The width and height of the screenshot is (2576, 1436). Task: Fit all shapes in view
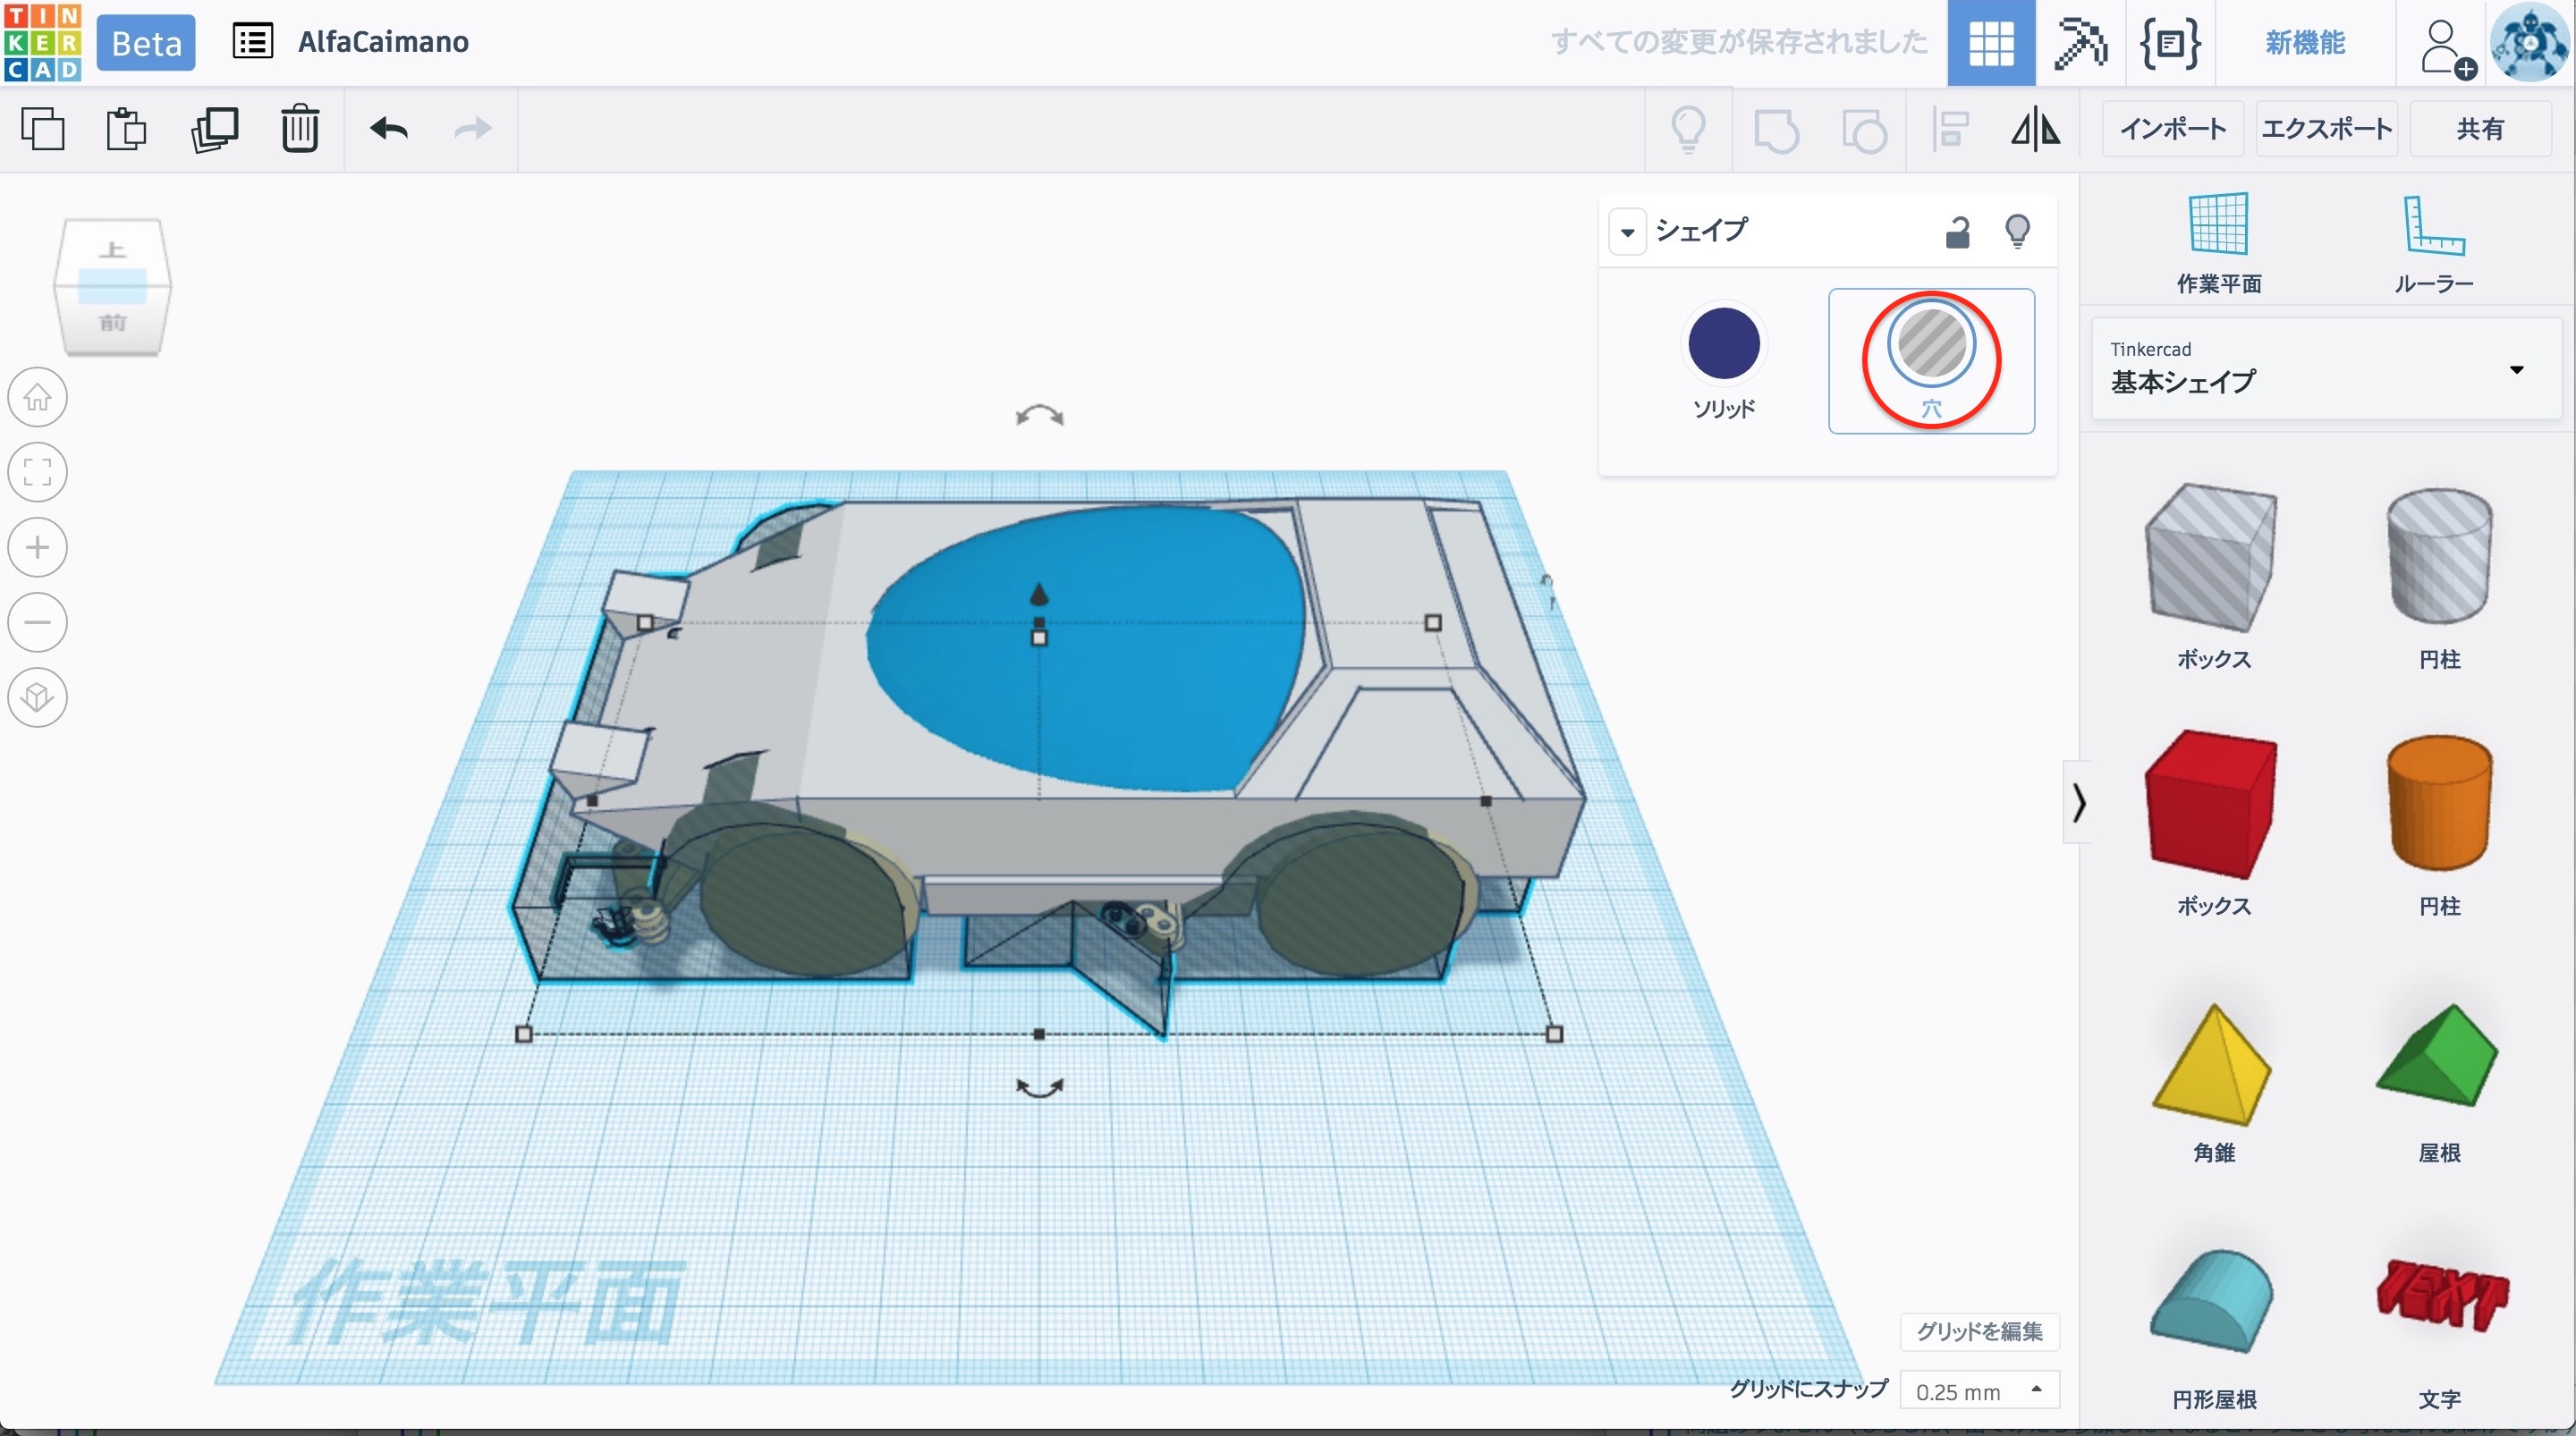click(x=38, y=472)
